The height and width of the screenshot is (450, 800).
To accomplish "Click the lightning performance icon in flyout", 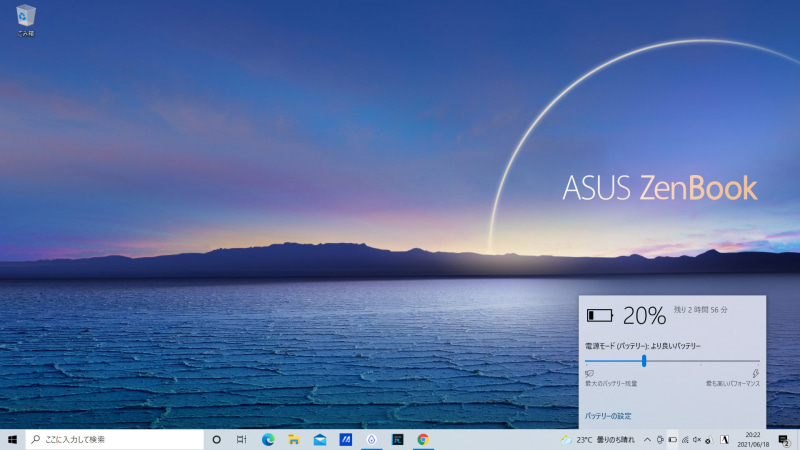I will 756,373.
